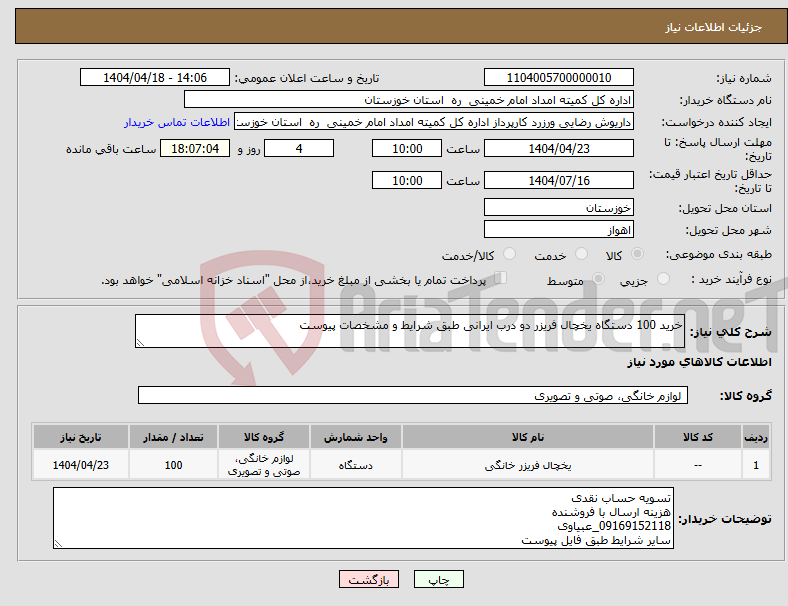Click the شماره نیاز number field
The height and width of the screenshot is (606, 788).
tap(559, 77)
